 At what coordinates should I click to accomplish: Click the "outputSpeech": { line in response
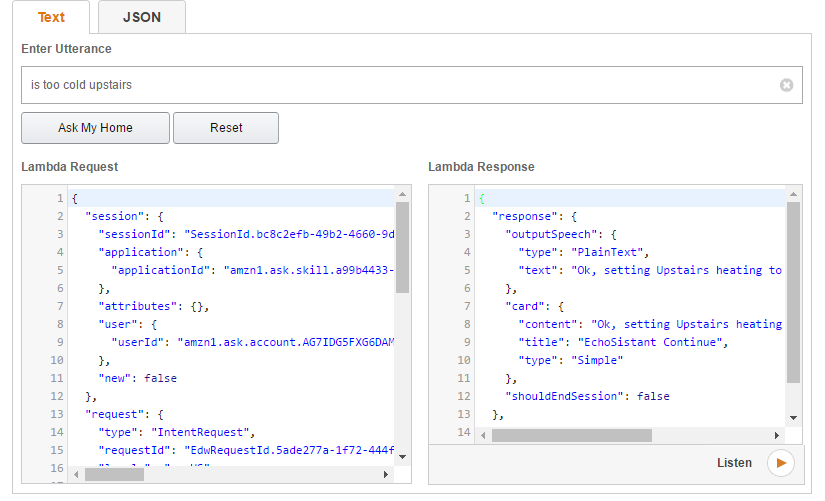tap(561, 234)
